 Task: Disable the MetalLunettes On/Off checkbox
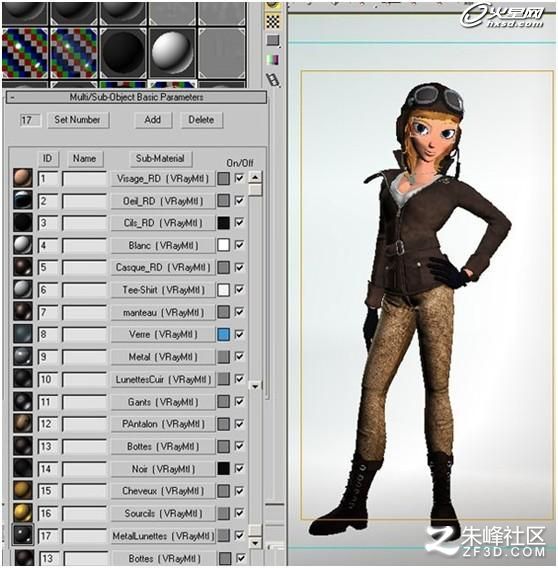point(239,535)
